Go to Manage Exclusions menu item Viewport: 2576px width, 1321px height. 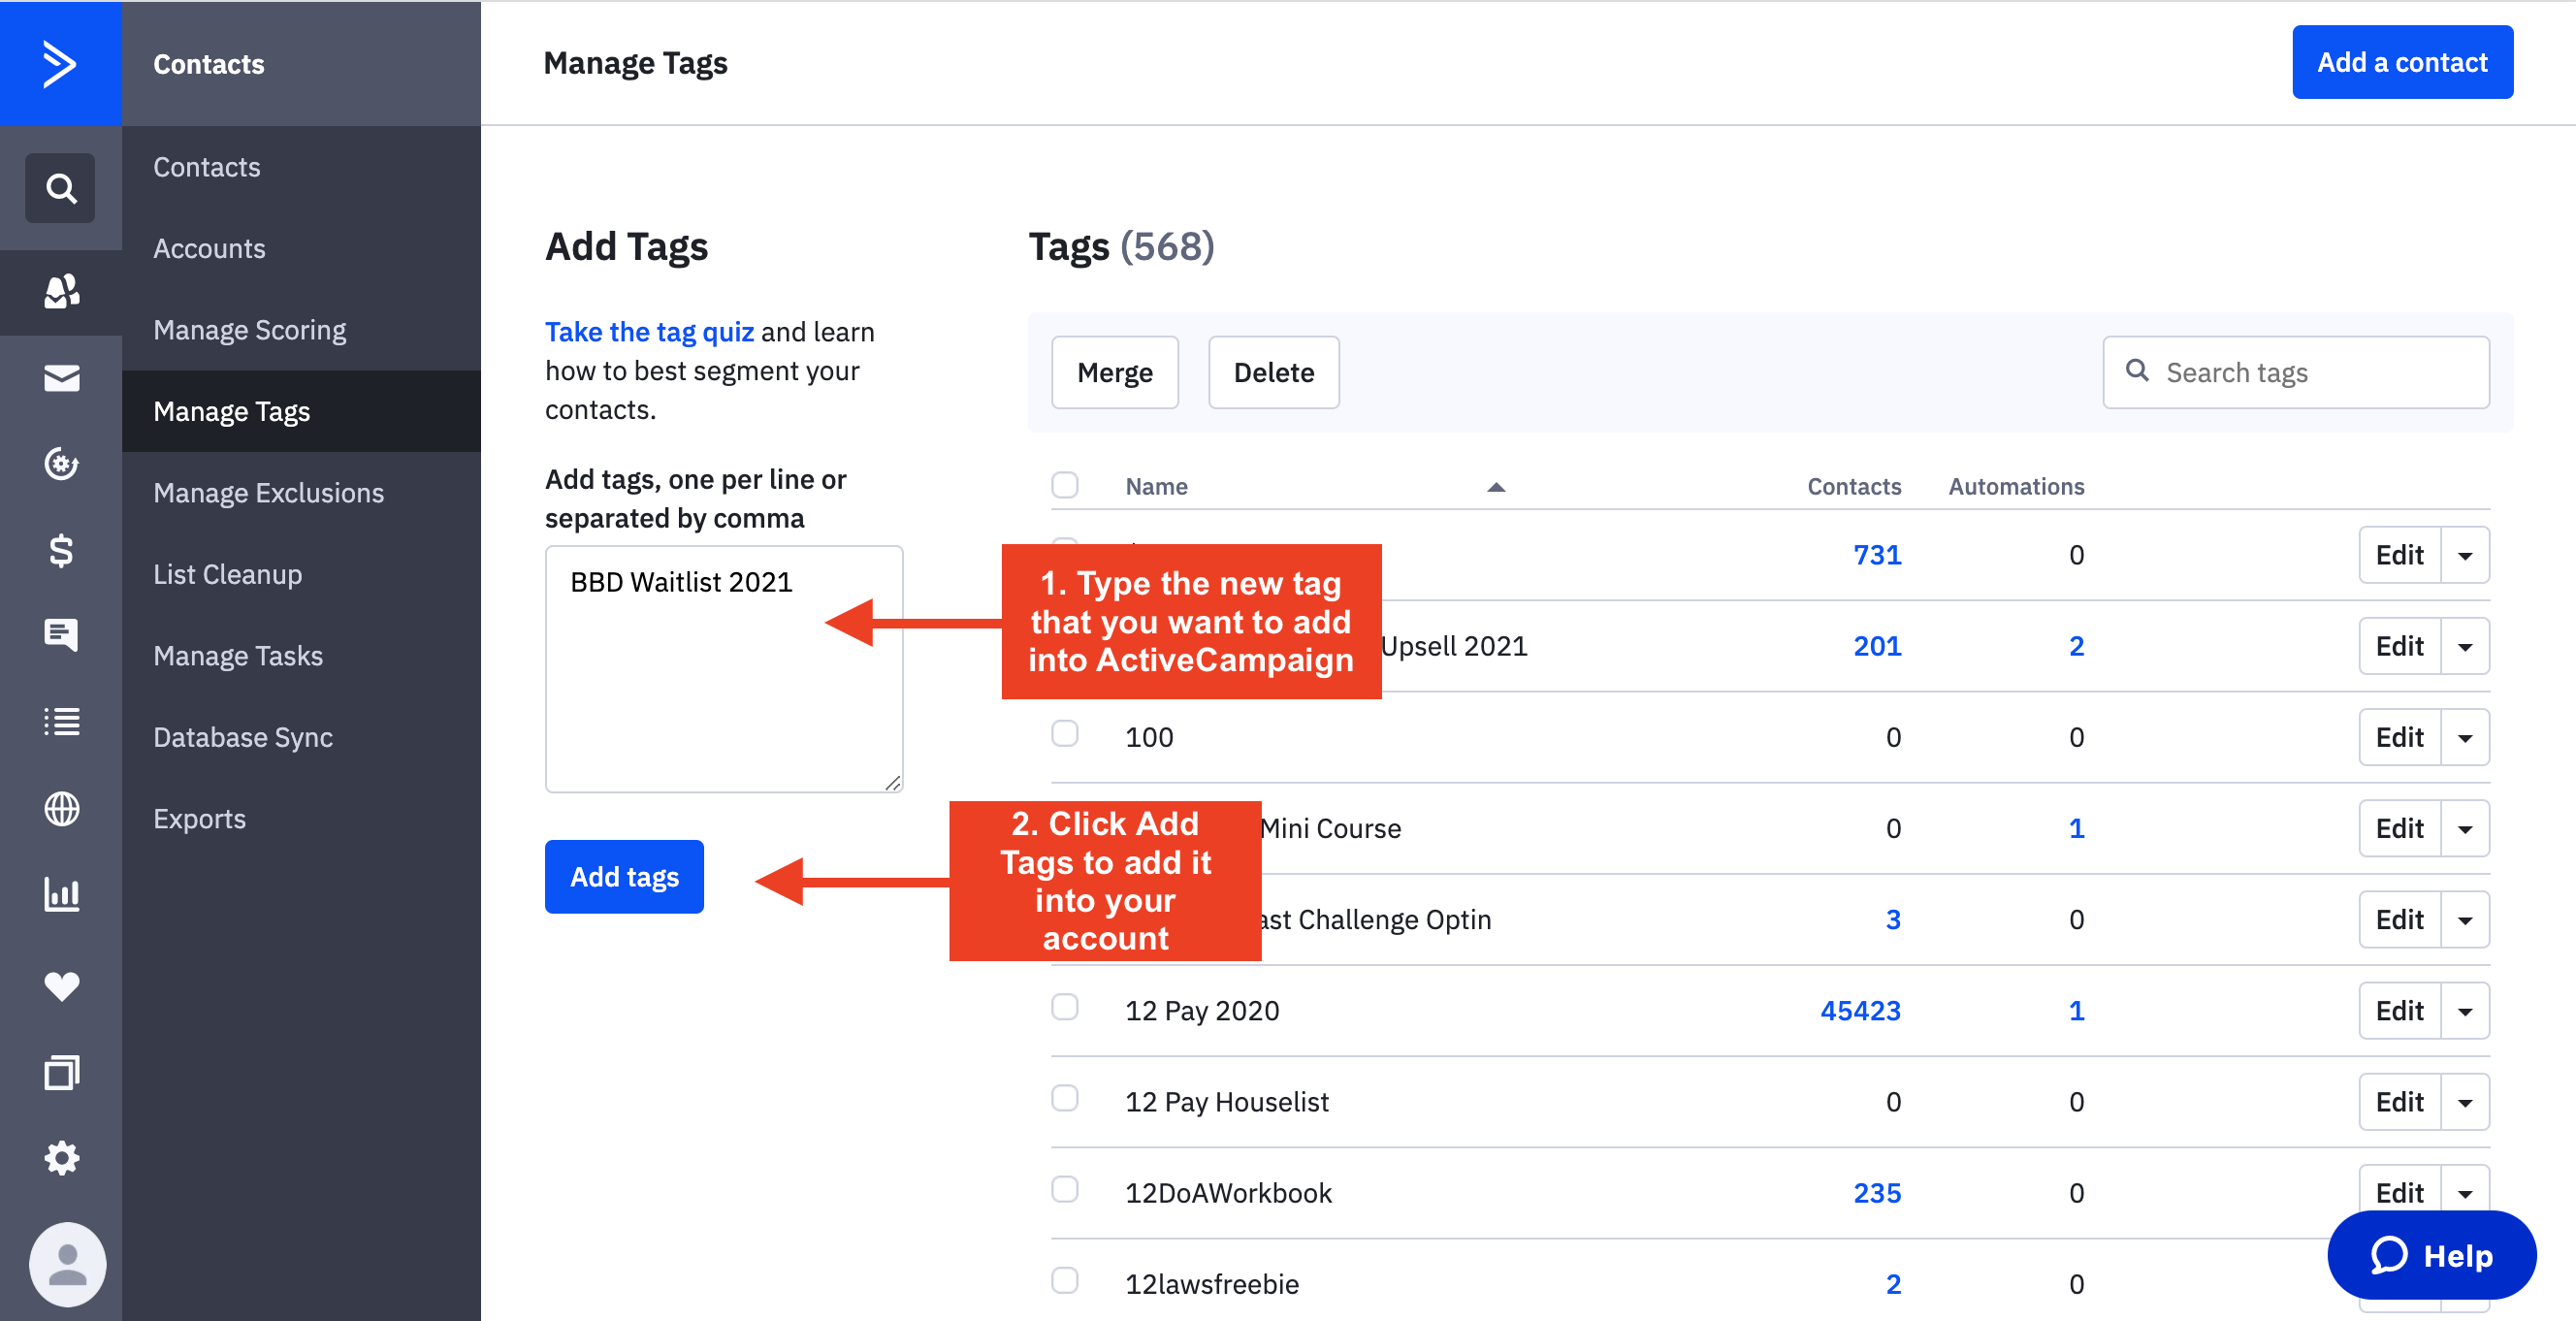click(x=268, y=493)
